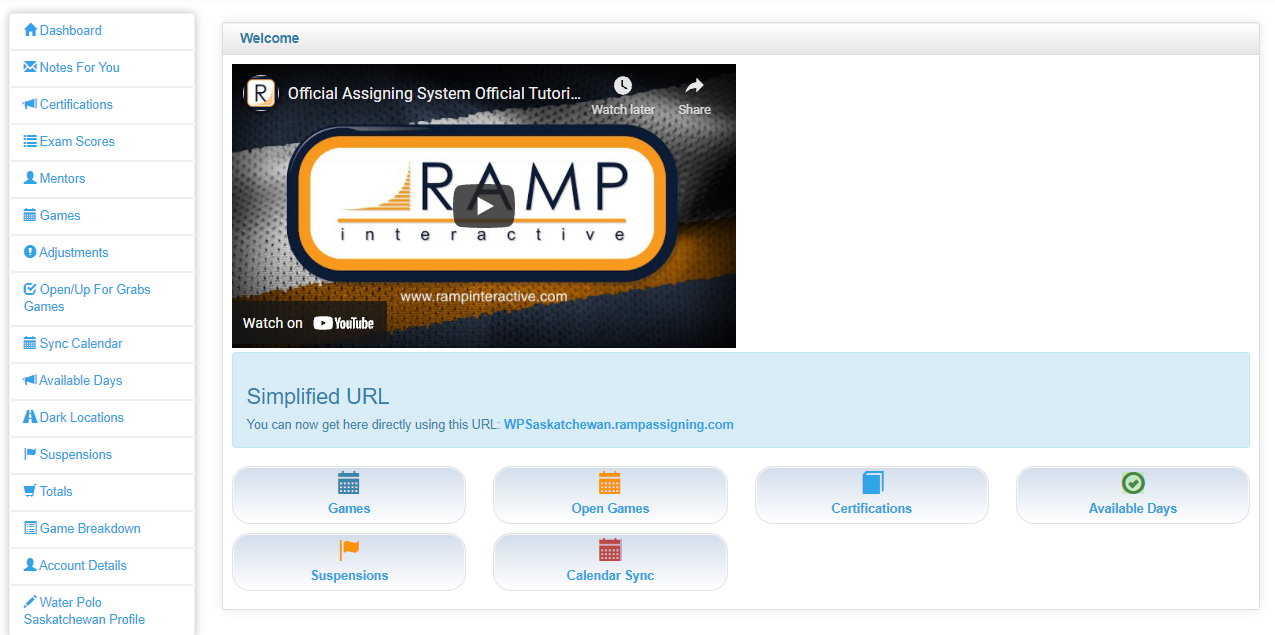Click the road icon beside Dark Locations
The height and width of the screenshot is (635, 1275).
coord(30,417)
